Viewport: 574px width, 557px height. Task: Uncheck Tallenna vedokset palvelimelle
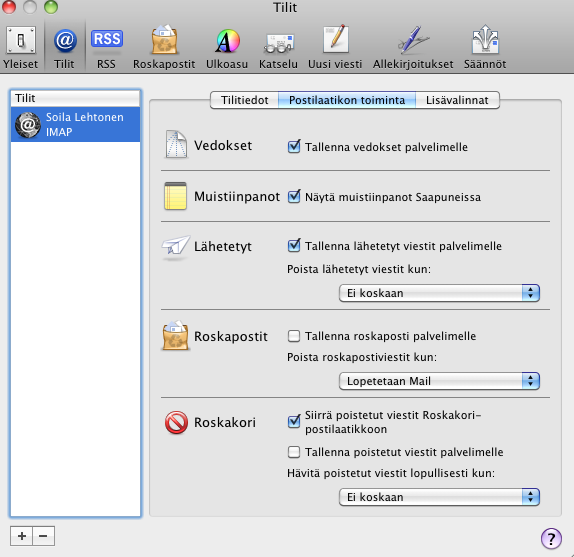tap(294, 146)
